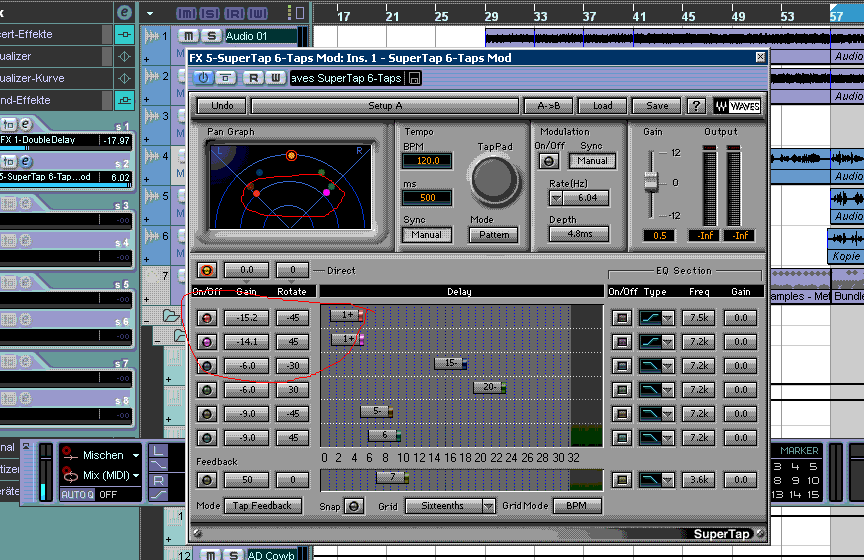Toggle the Direct signal on/off button

coord(207,271)
